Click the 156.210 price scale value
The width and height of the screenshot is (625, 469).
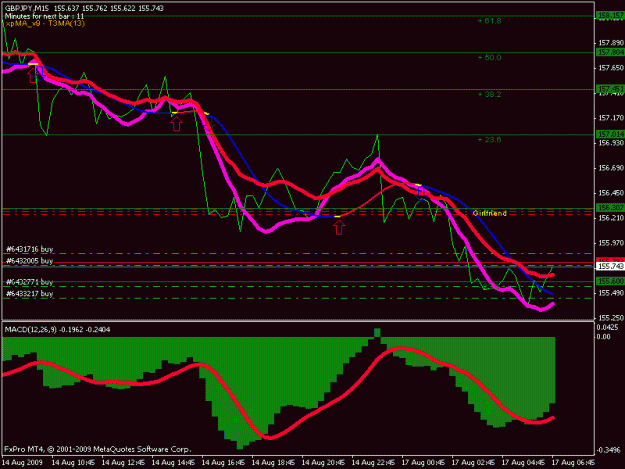(x=611, y=218)
